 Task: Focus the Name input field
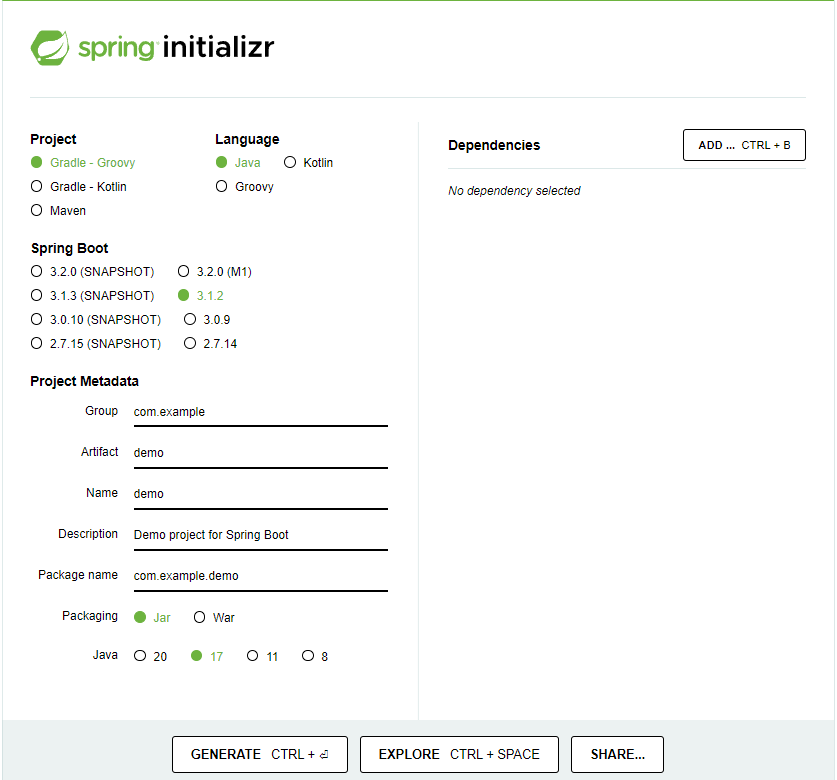tap(260, 494)
